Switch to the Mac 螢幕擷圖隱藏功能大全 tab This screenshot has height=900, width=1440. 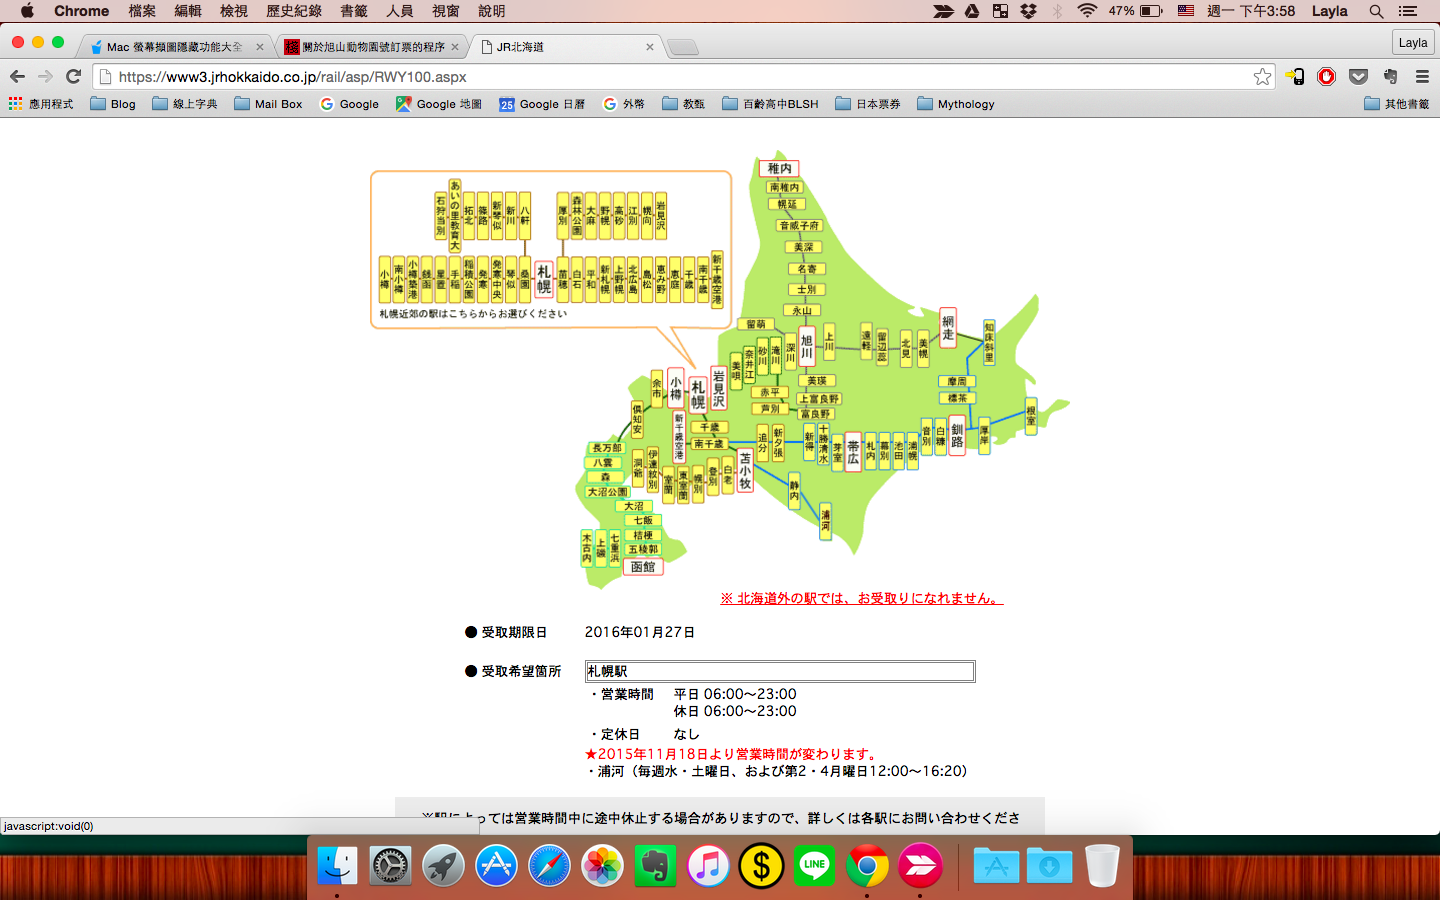tap(175, 47)
